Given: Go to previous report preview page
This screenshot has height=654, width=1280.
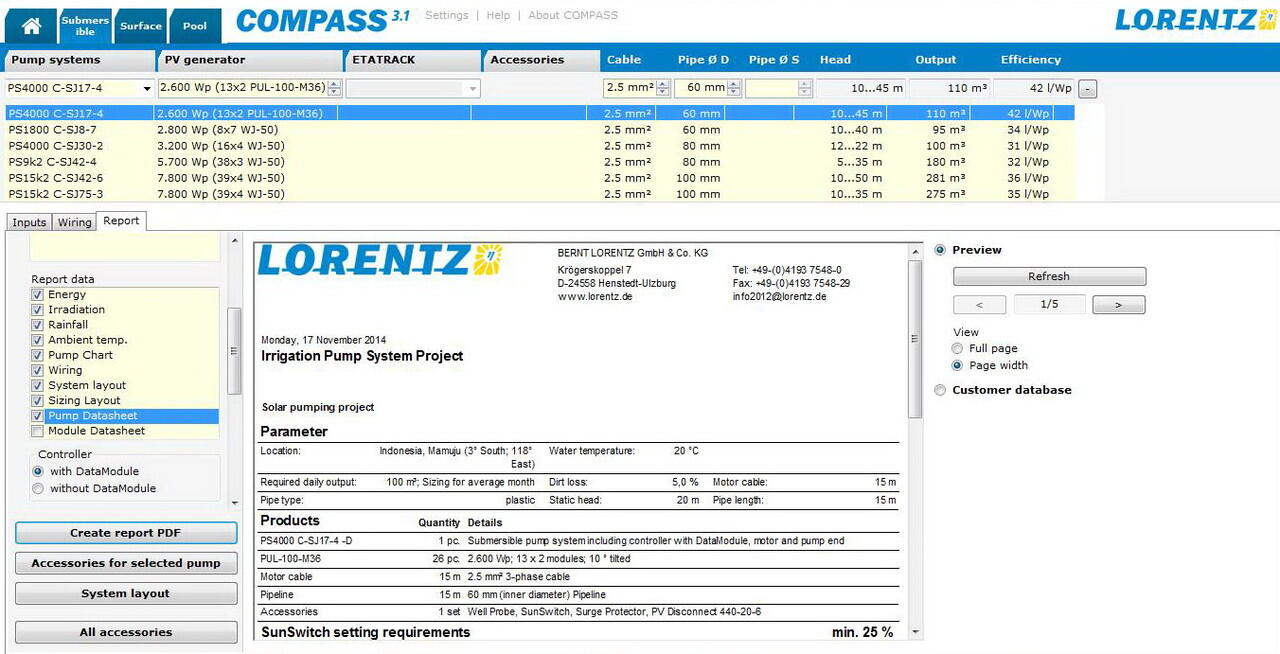Looking at the screenshot, I should 978,304.
